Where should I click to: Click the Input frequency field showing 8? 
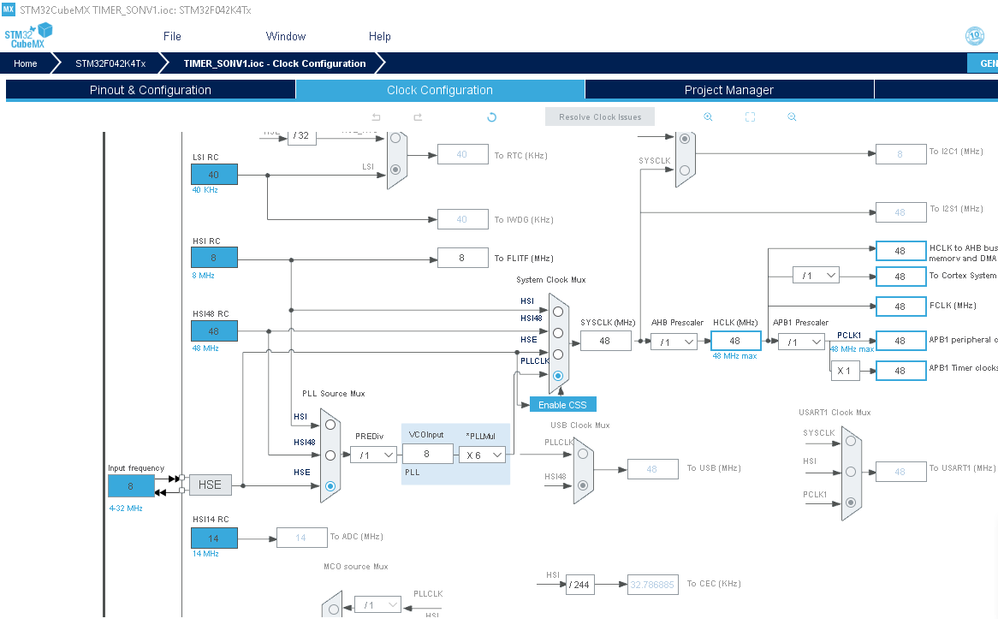point(130,486)
